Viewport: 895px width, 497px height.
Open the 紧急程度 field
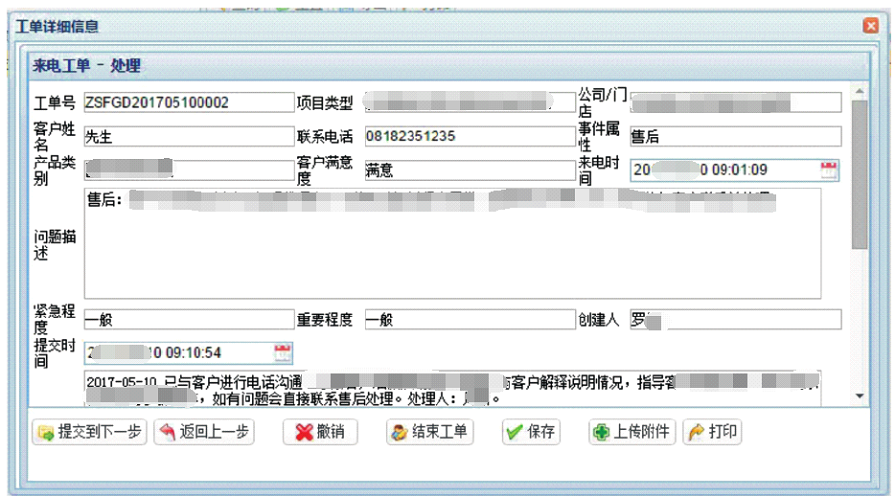click(188, 320)
